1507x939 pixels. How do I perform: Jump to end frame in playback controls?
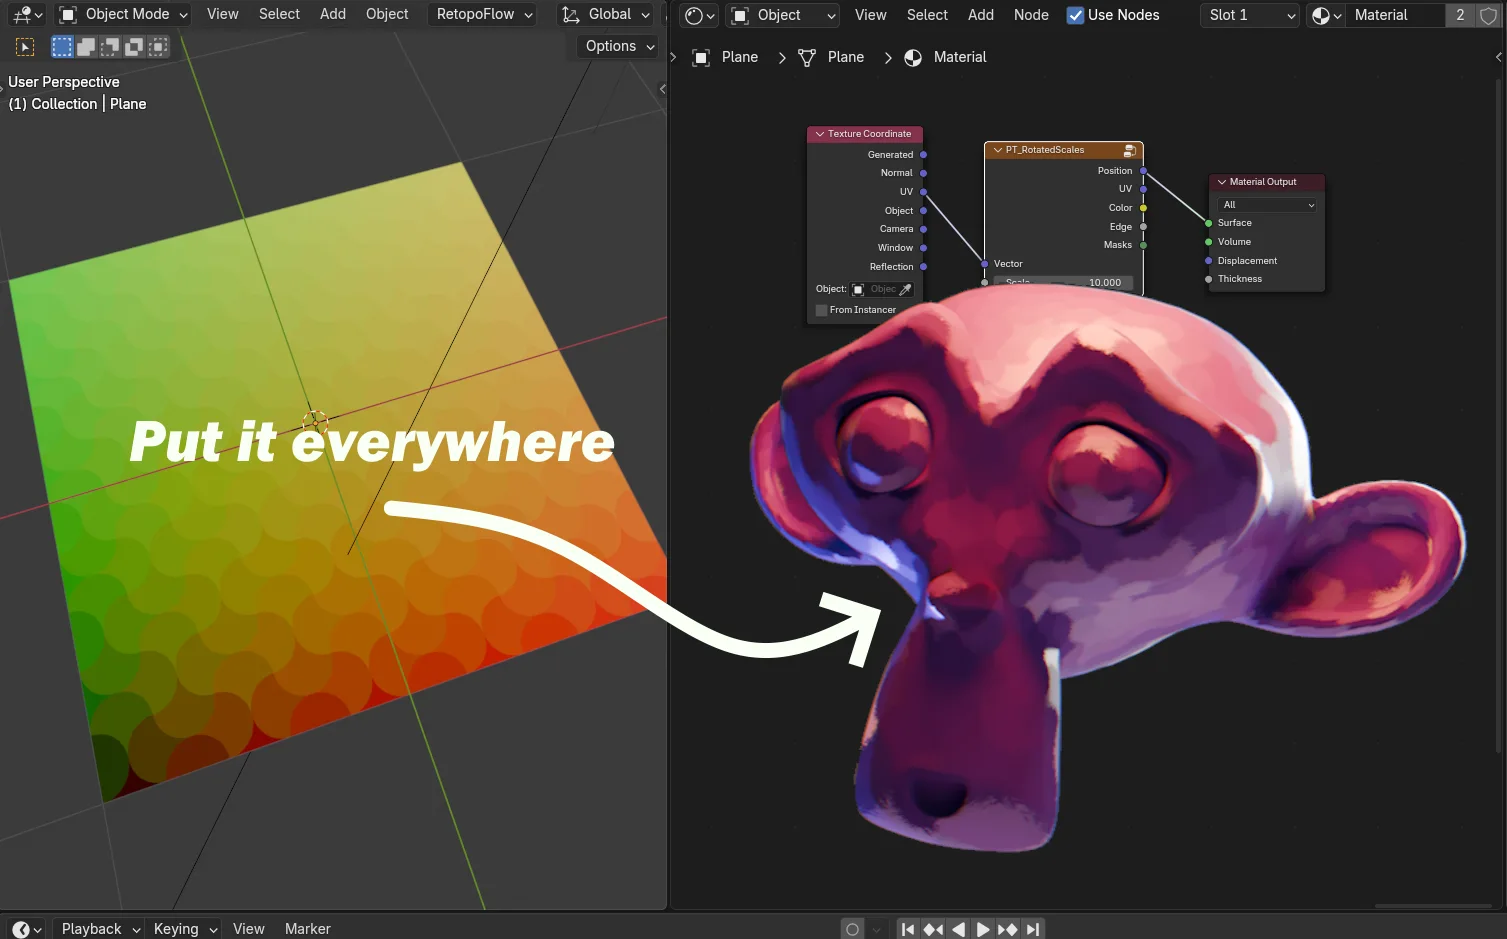point(1033,928)
